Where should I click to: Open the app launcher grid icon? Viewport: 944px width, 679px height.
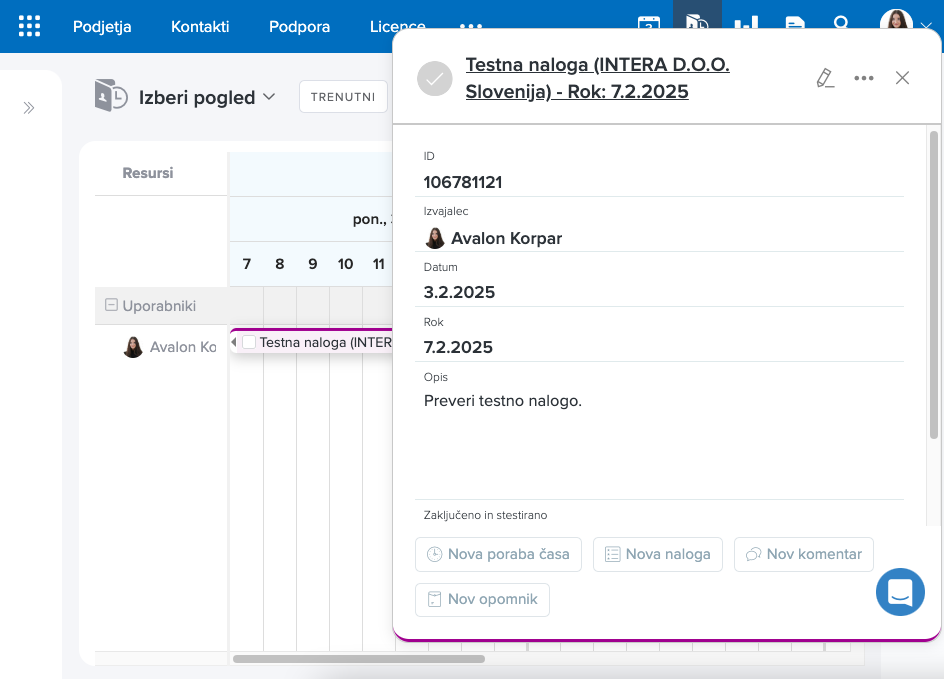(x=30, y=26)
